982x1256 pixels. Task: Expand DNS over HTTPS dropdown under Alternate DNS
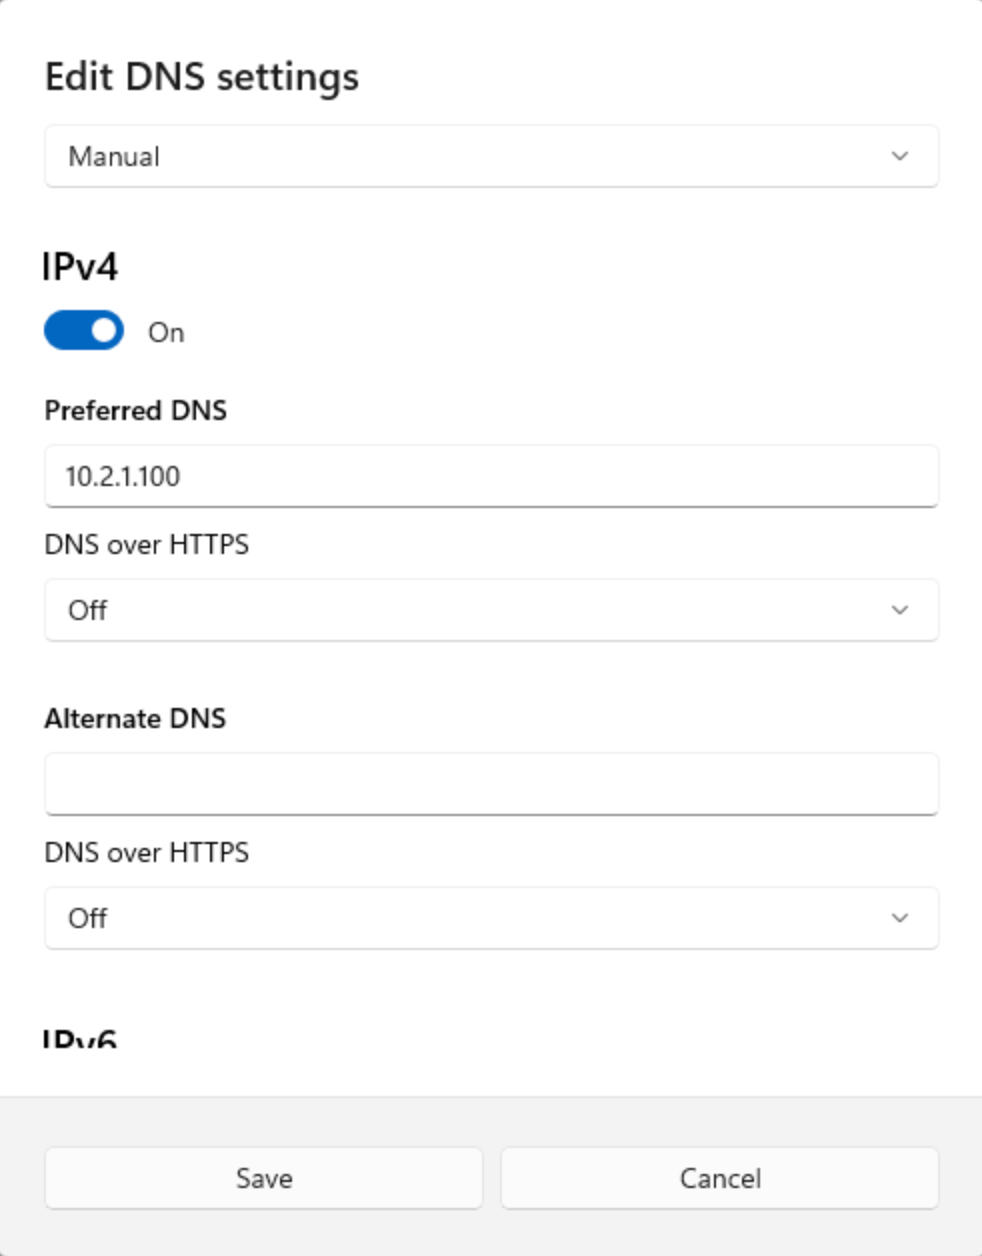point(490,918)
